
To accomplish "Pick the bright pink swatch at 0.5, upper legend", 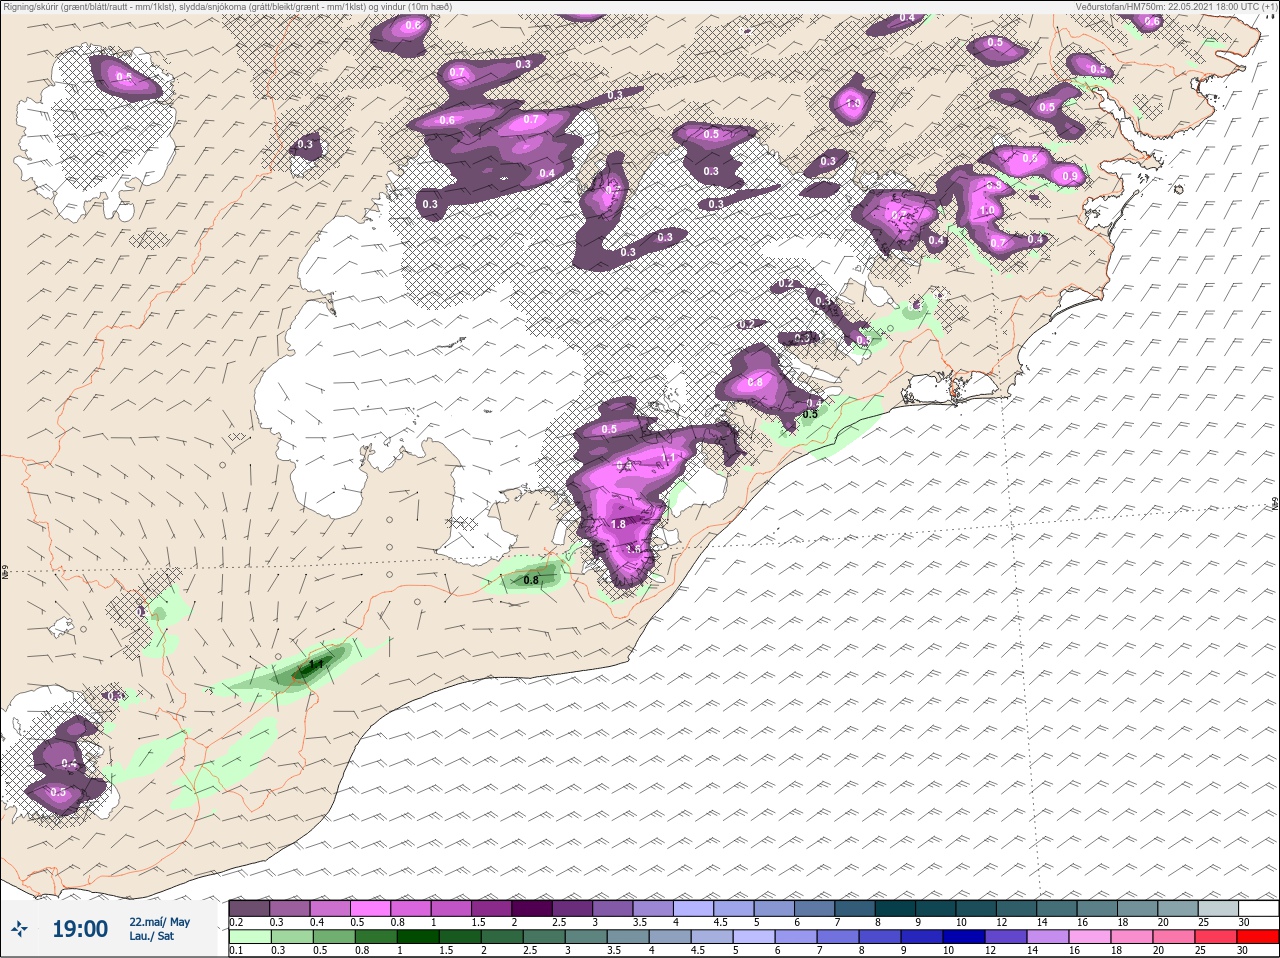I will pyautogui.click(x=371, y=908).
